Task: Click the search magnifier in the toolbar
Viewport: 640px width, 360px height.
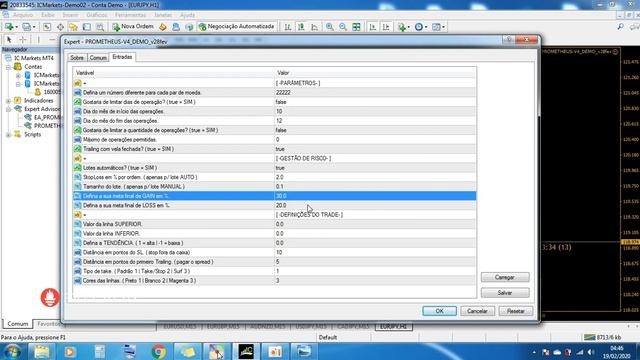Action: pos(620,27)
